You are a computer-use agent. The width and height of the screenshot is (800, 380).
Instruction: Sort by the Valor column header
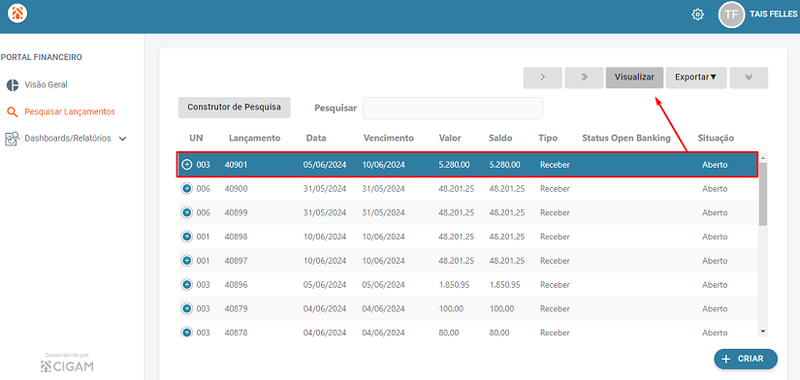click(449, 138)
